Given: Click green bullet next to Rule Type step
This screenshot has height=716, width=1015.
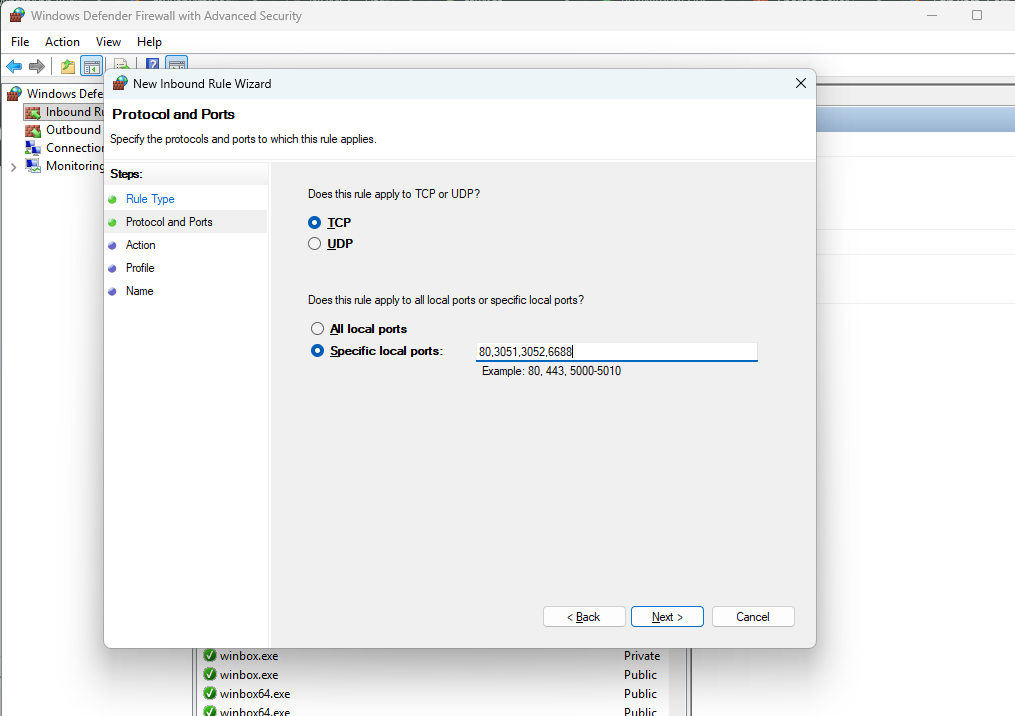Looking at the screenshot, I should point(113,199).
